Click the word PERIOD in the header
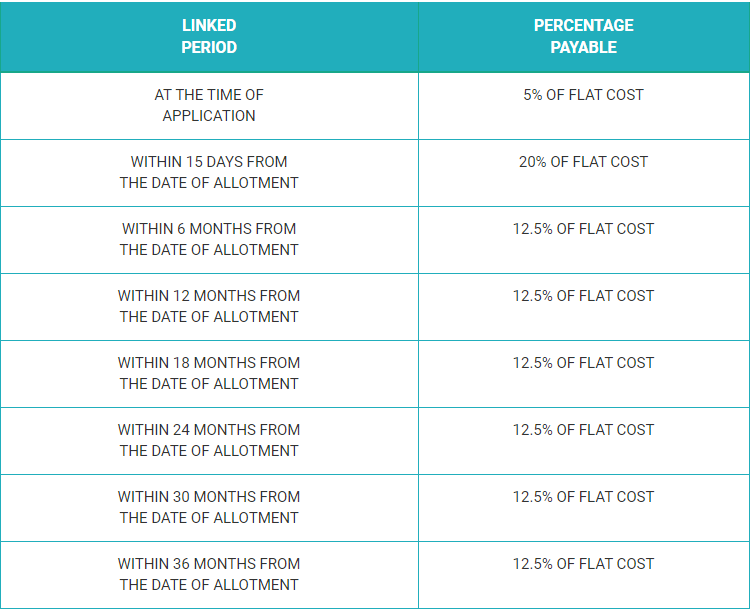The height and width of the screenshot is (615, 750). pos(209,47)
